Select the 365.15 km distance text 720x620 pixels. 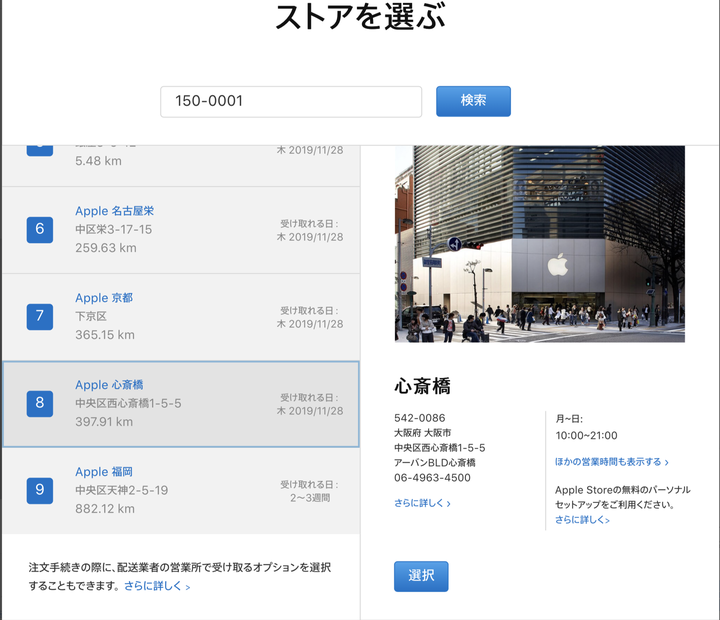coord(105,334)
